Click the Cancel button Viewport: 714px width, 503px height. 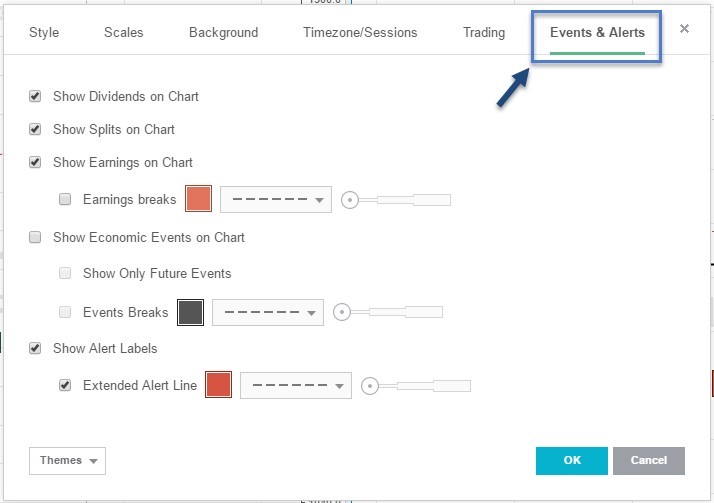coord(649,461)
